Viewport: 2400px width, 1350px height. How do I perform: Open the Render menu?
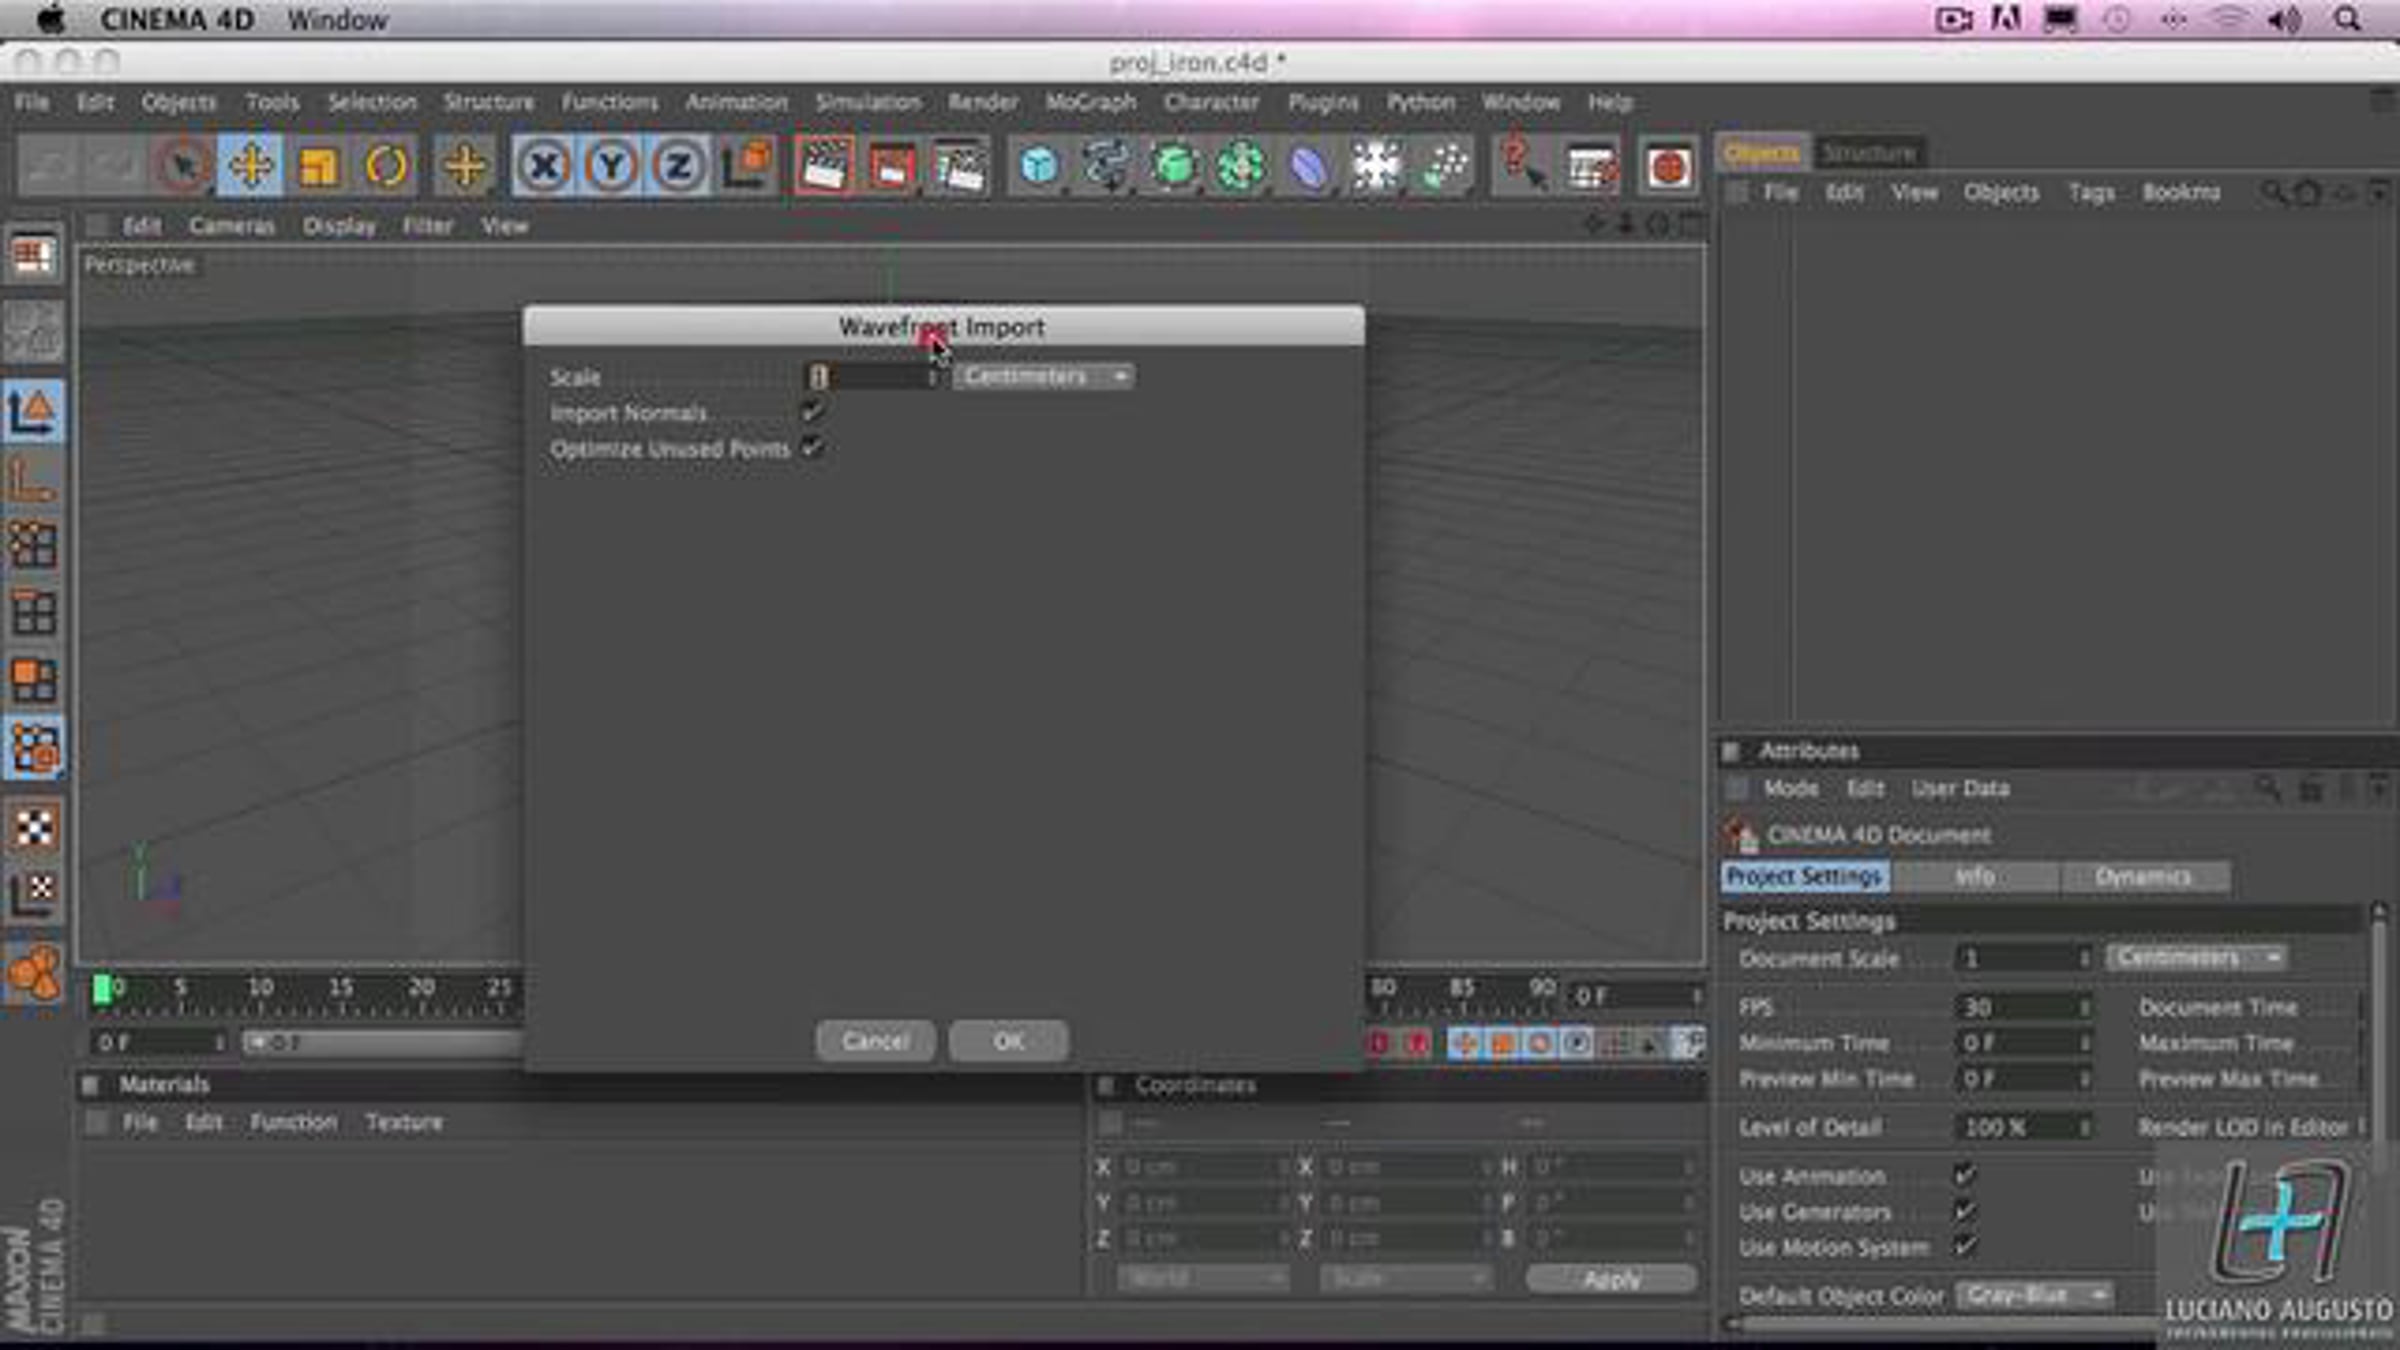tap(983, 102)
